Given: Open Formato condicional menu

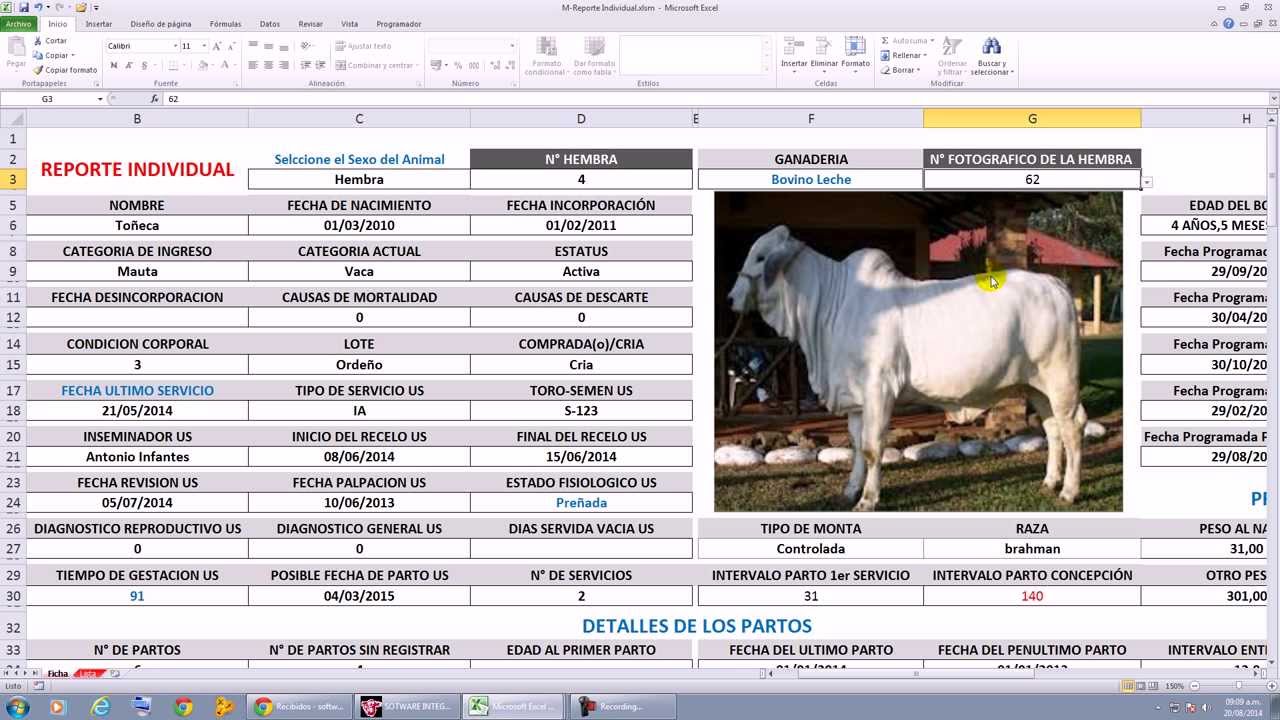Looking at the screenshot, I should pos(546,56).
